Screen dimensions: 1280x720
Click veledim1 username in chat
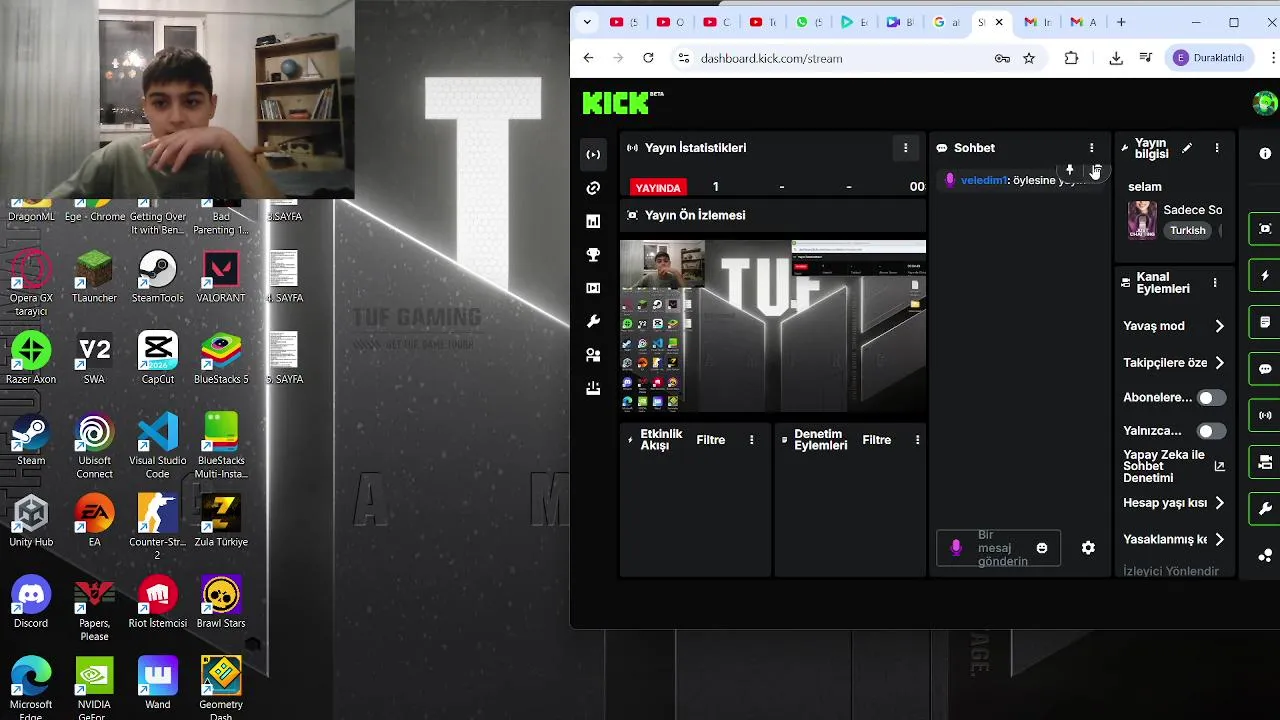click(x=983, y=180)
